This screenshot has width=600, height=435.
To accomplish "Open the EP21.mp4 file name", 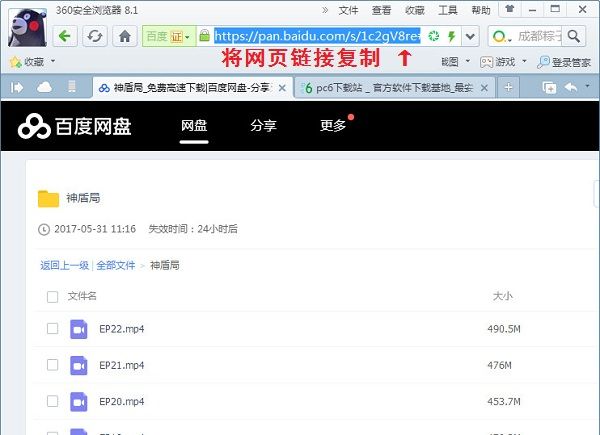I will pos(122,365).
